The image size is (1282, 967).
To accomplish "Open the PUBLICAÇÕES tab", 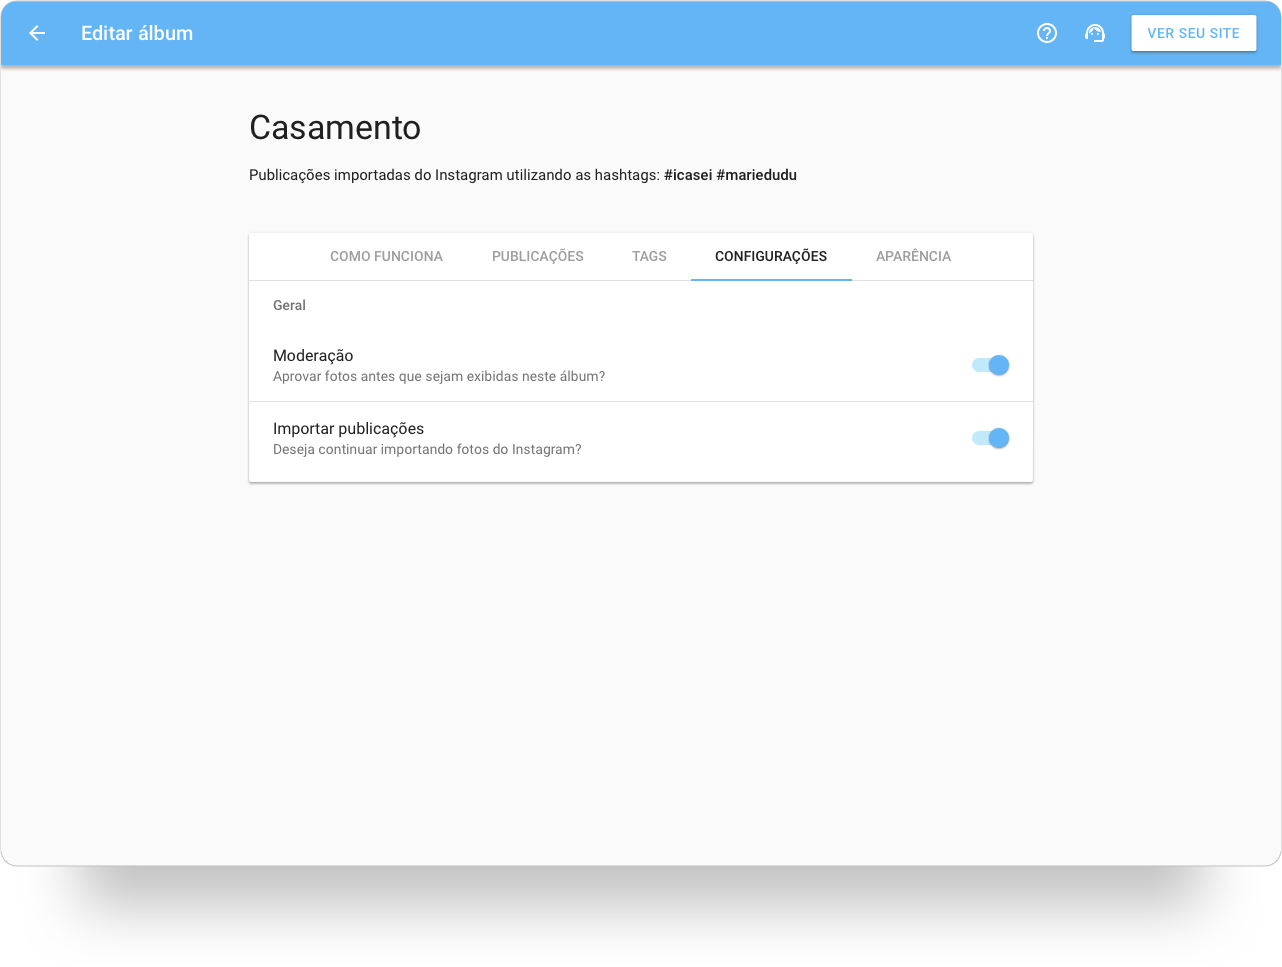I will pos(537,256).
